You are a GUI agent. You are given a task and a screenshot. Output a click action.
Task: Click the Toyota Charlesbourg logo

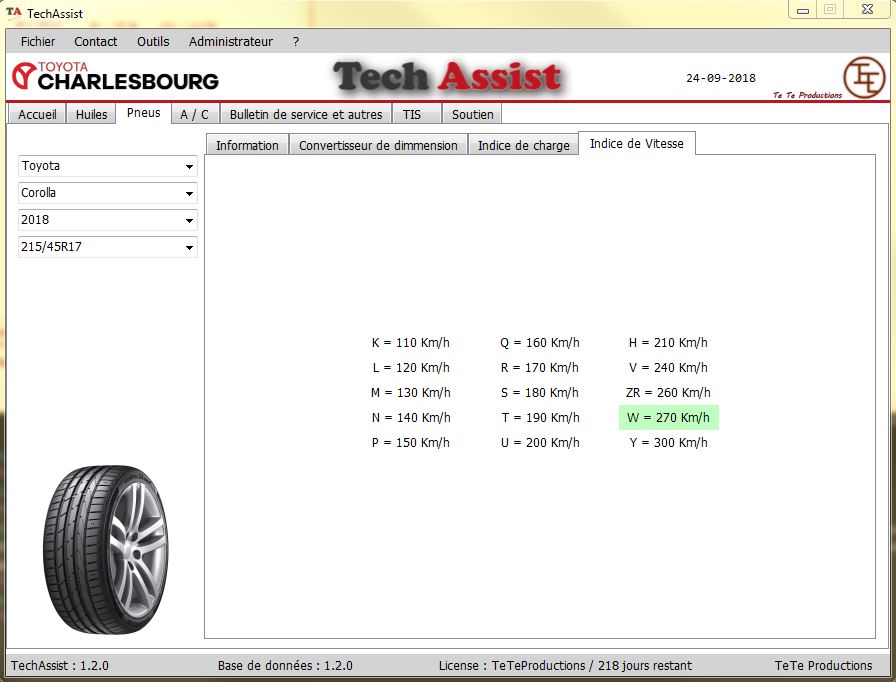coord(115,76)
